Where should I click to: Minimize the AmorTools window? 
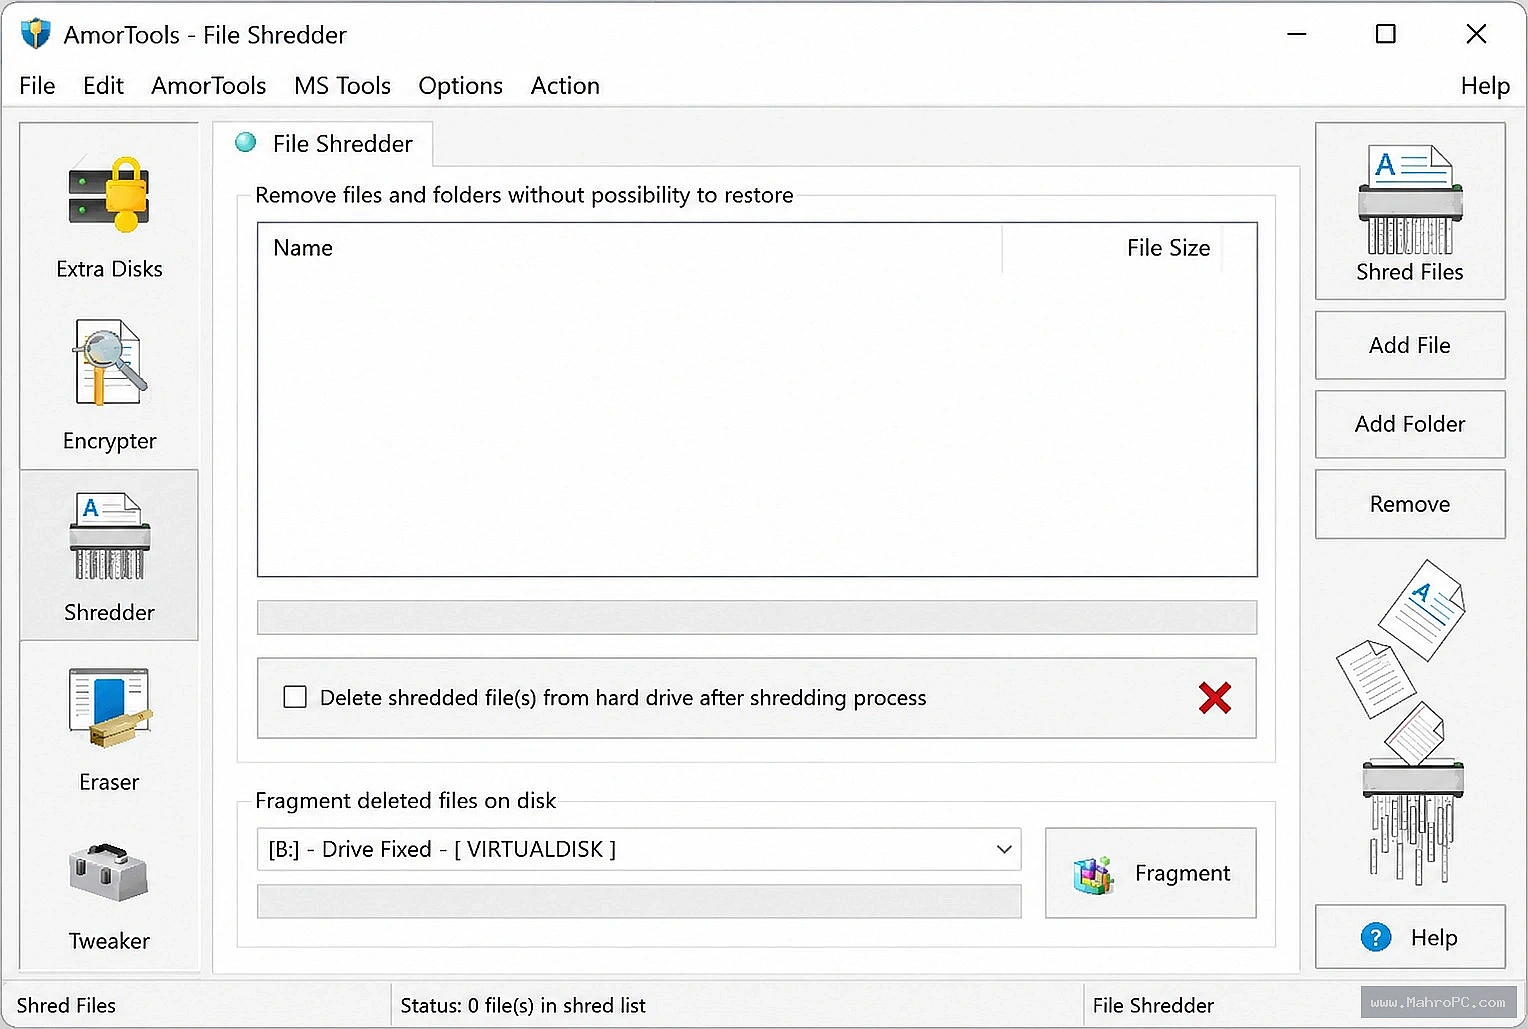coord(1297,34)
